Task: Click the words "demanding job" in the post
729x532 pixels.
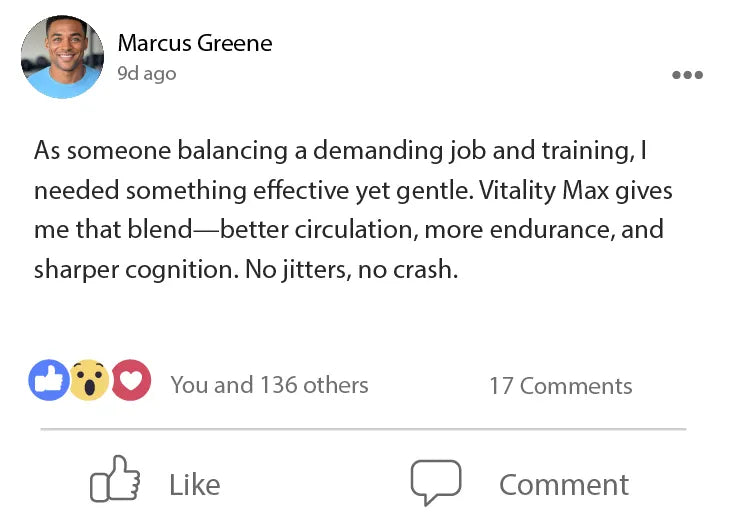Action: 396,151
